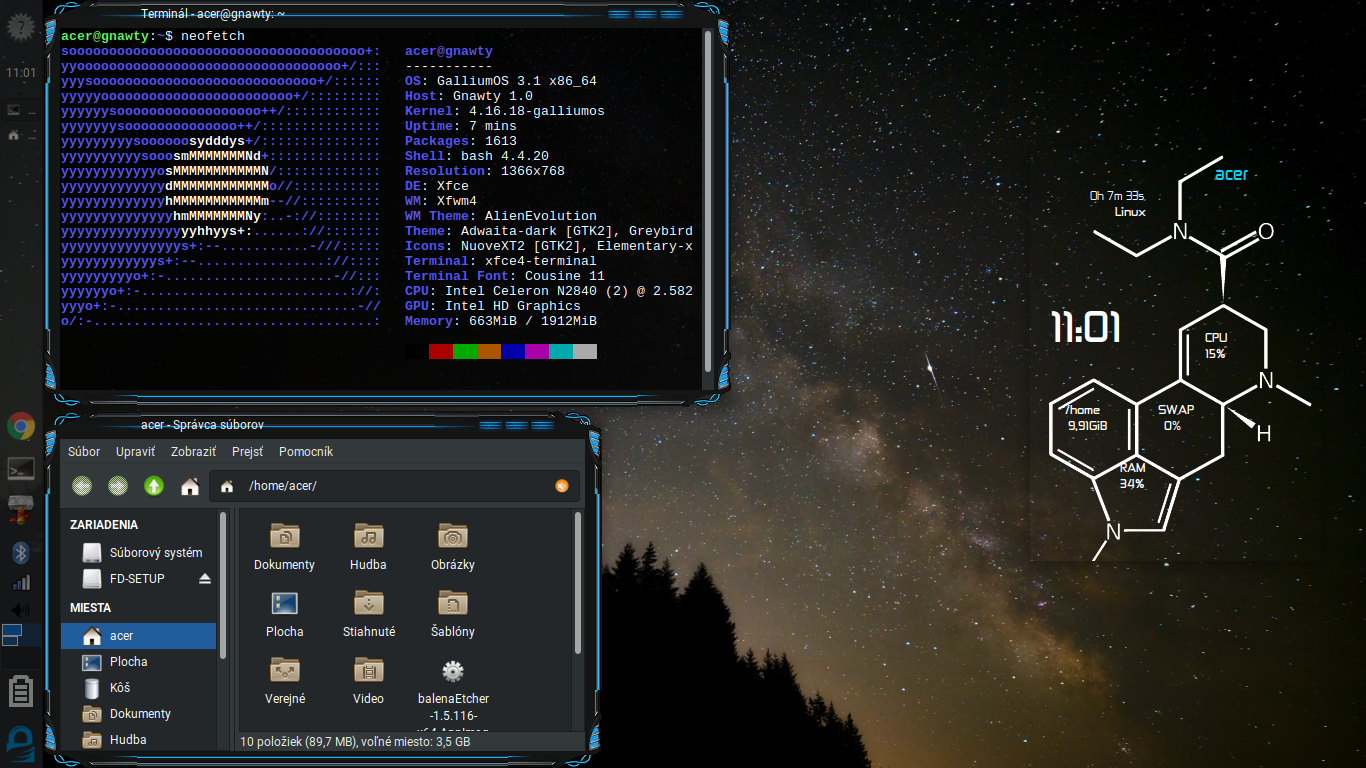The width and height of the screenshot is (1366, 768).
Task: Open the Pomocník menu
Action: point(306,452)
